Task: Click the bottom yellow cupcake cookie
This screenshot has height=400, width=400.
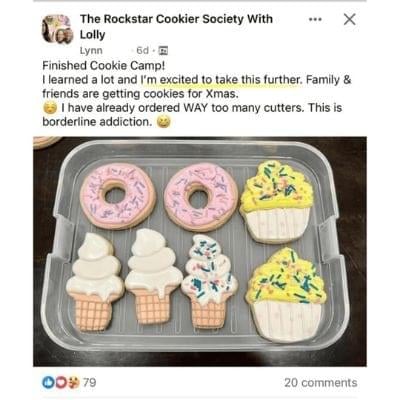Action: [286, 295]
